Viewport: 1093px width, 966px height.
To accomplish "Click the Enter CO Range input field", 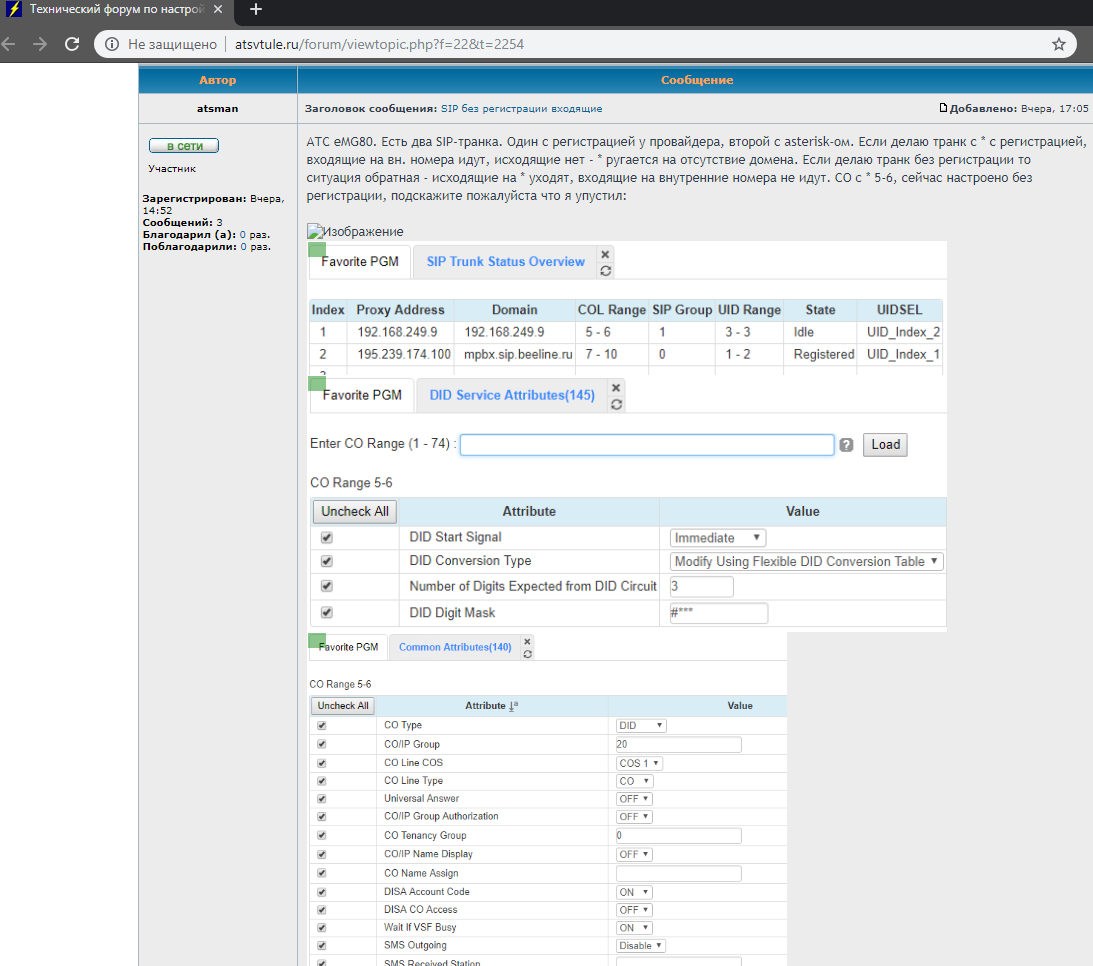I will 646,445.
